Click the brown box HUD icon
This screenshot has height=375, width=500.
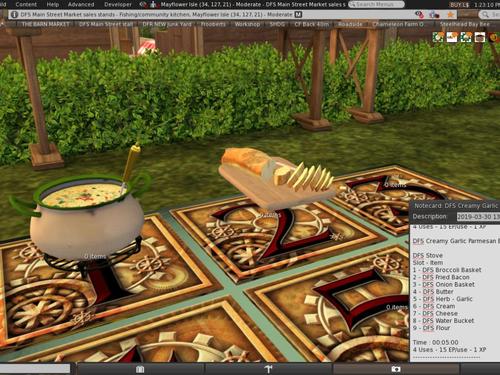[480, 37]
